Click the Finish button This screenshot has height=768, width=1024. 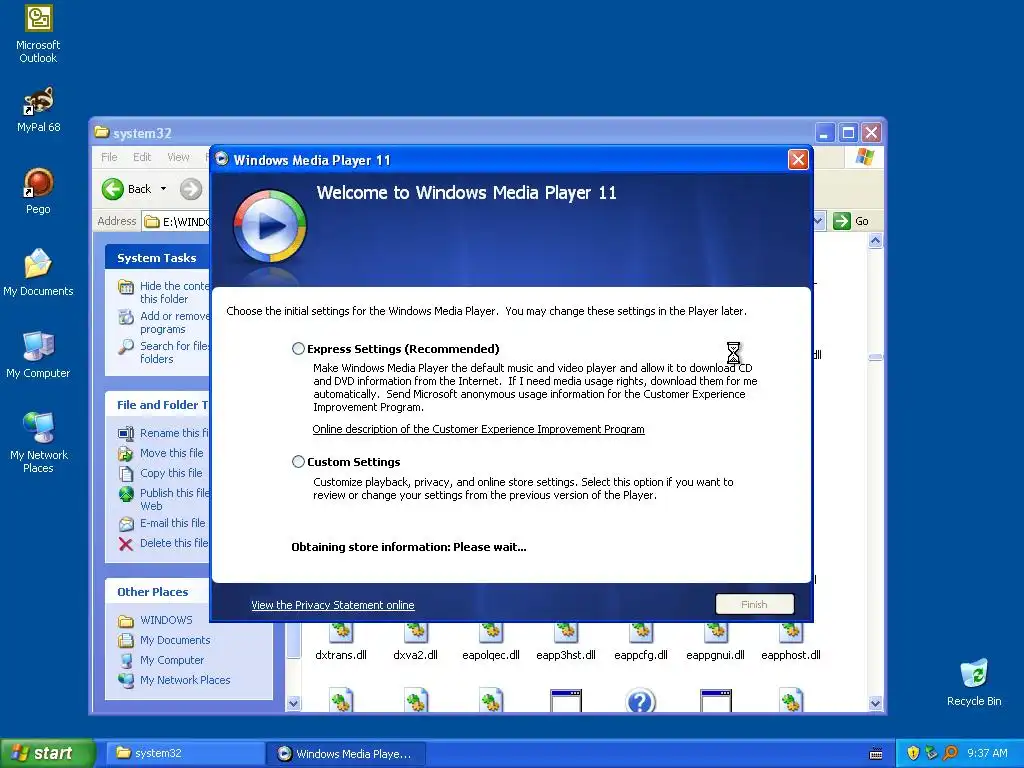pos(754,604)
